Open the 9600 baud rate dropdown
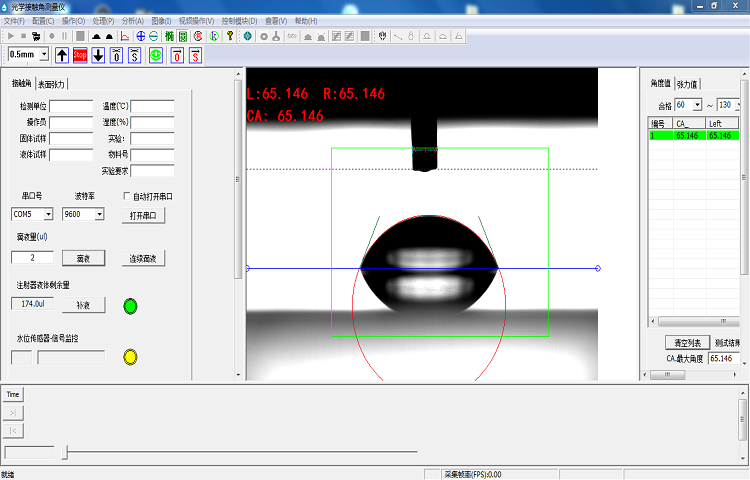This screenshot has width=750, height=480. [98, 215]
